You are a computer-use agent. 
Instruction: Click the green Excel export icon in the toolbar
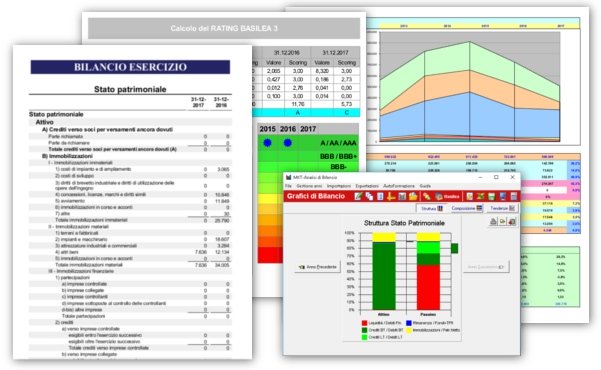pyautogui.click(x=480, y=197)
